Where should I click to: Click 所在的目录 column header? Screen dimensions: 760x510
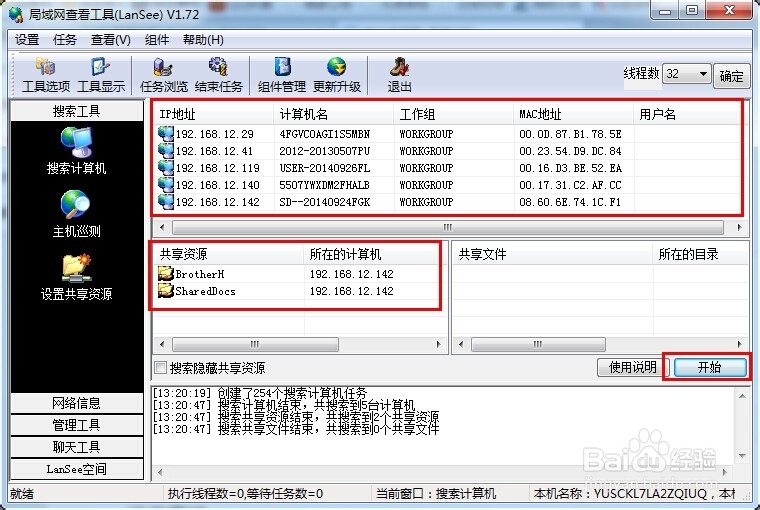[701, 254]
